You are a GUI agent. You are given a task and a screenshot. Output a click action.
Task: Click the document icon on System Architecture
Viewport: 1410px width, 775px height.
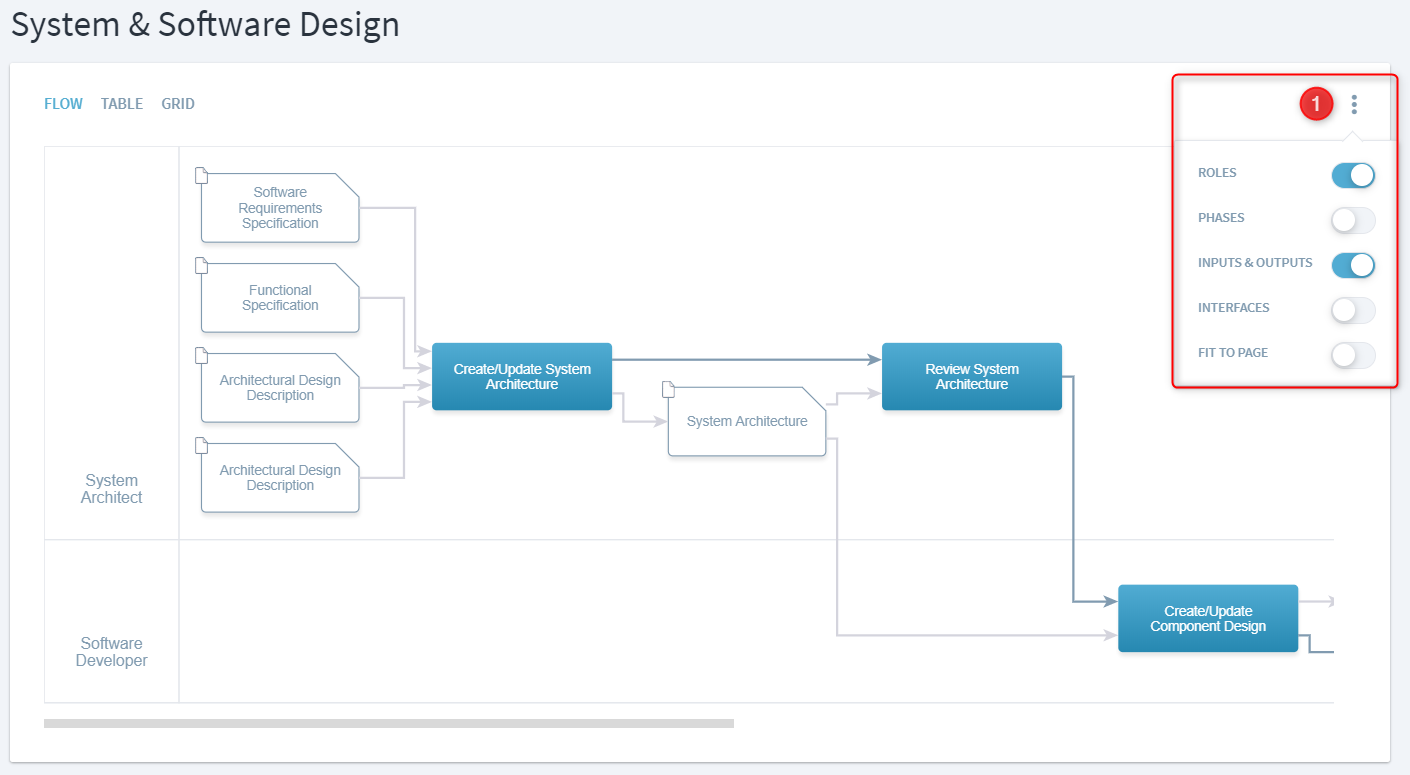click(x=668, y=389)
